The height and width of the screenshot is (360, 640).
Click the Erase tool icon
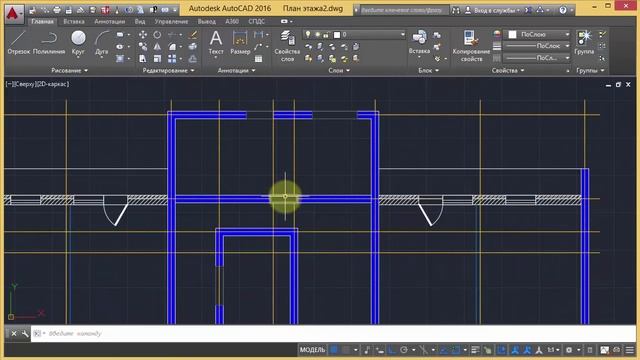[x=193, y=35]
